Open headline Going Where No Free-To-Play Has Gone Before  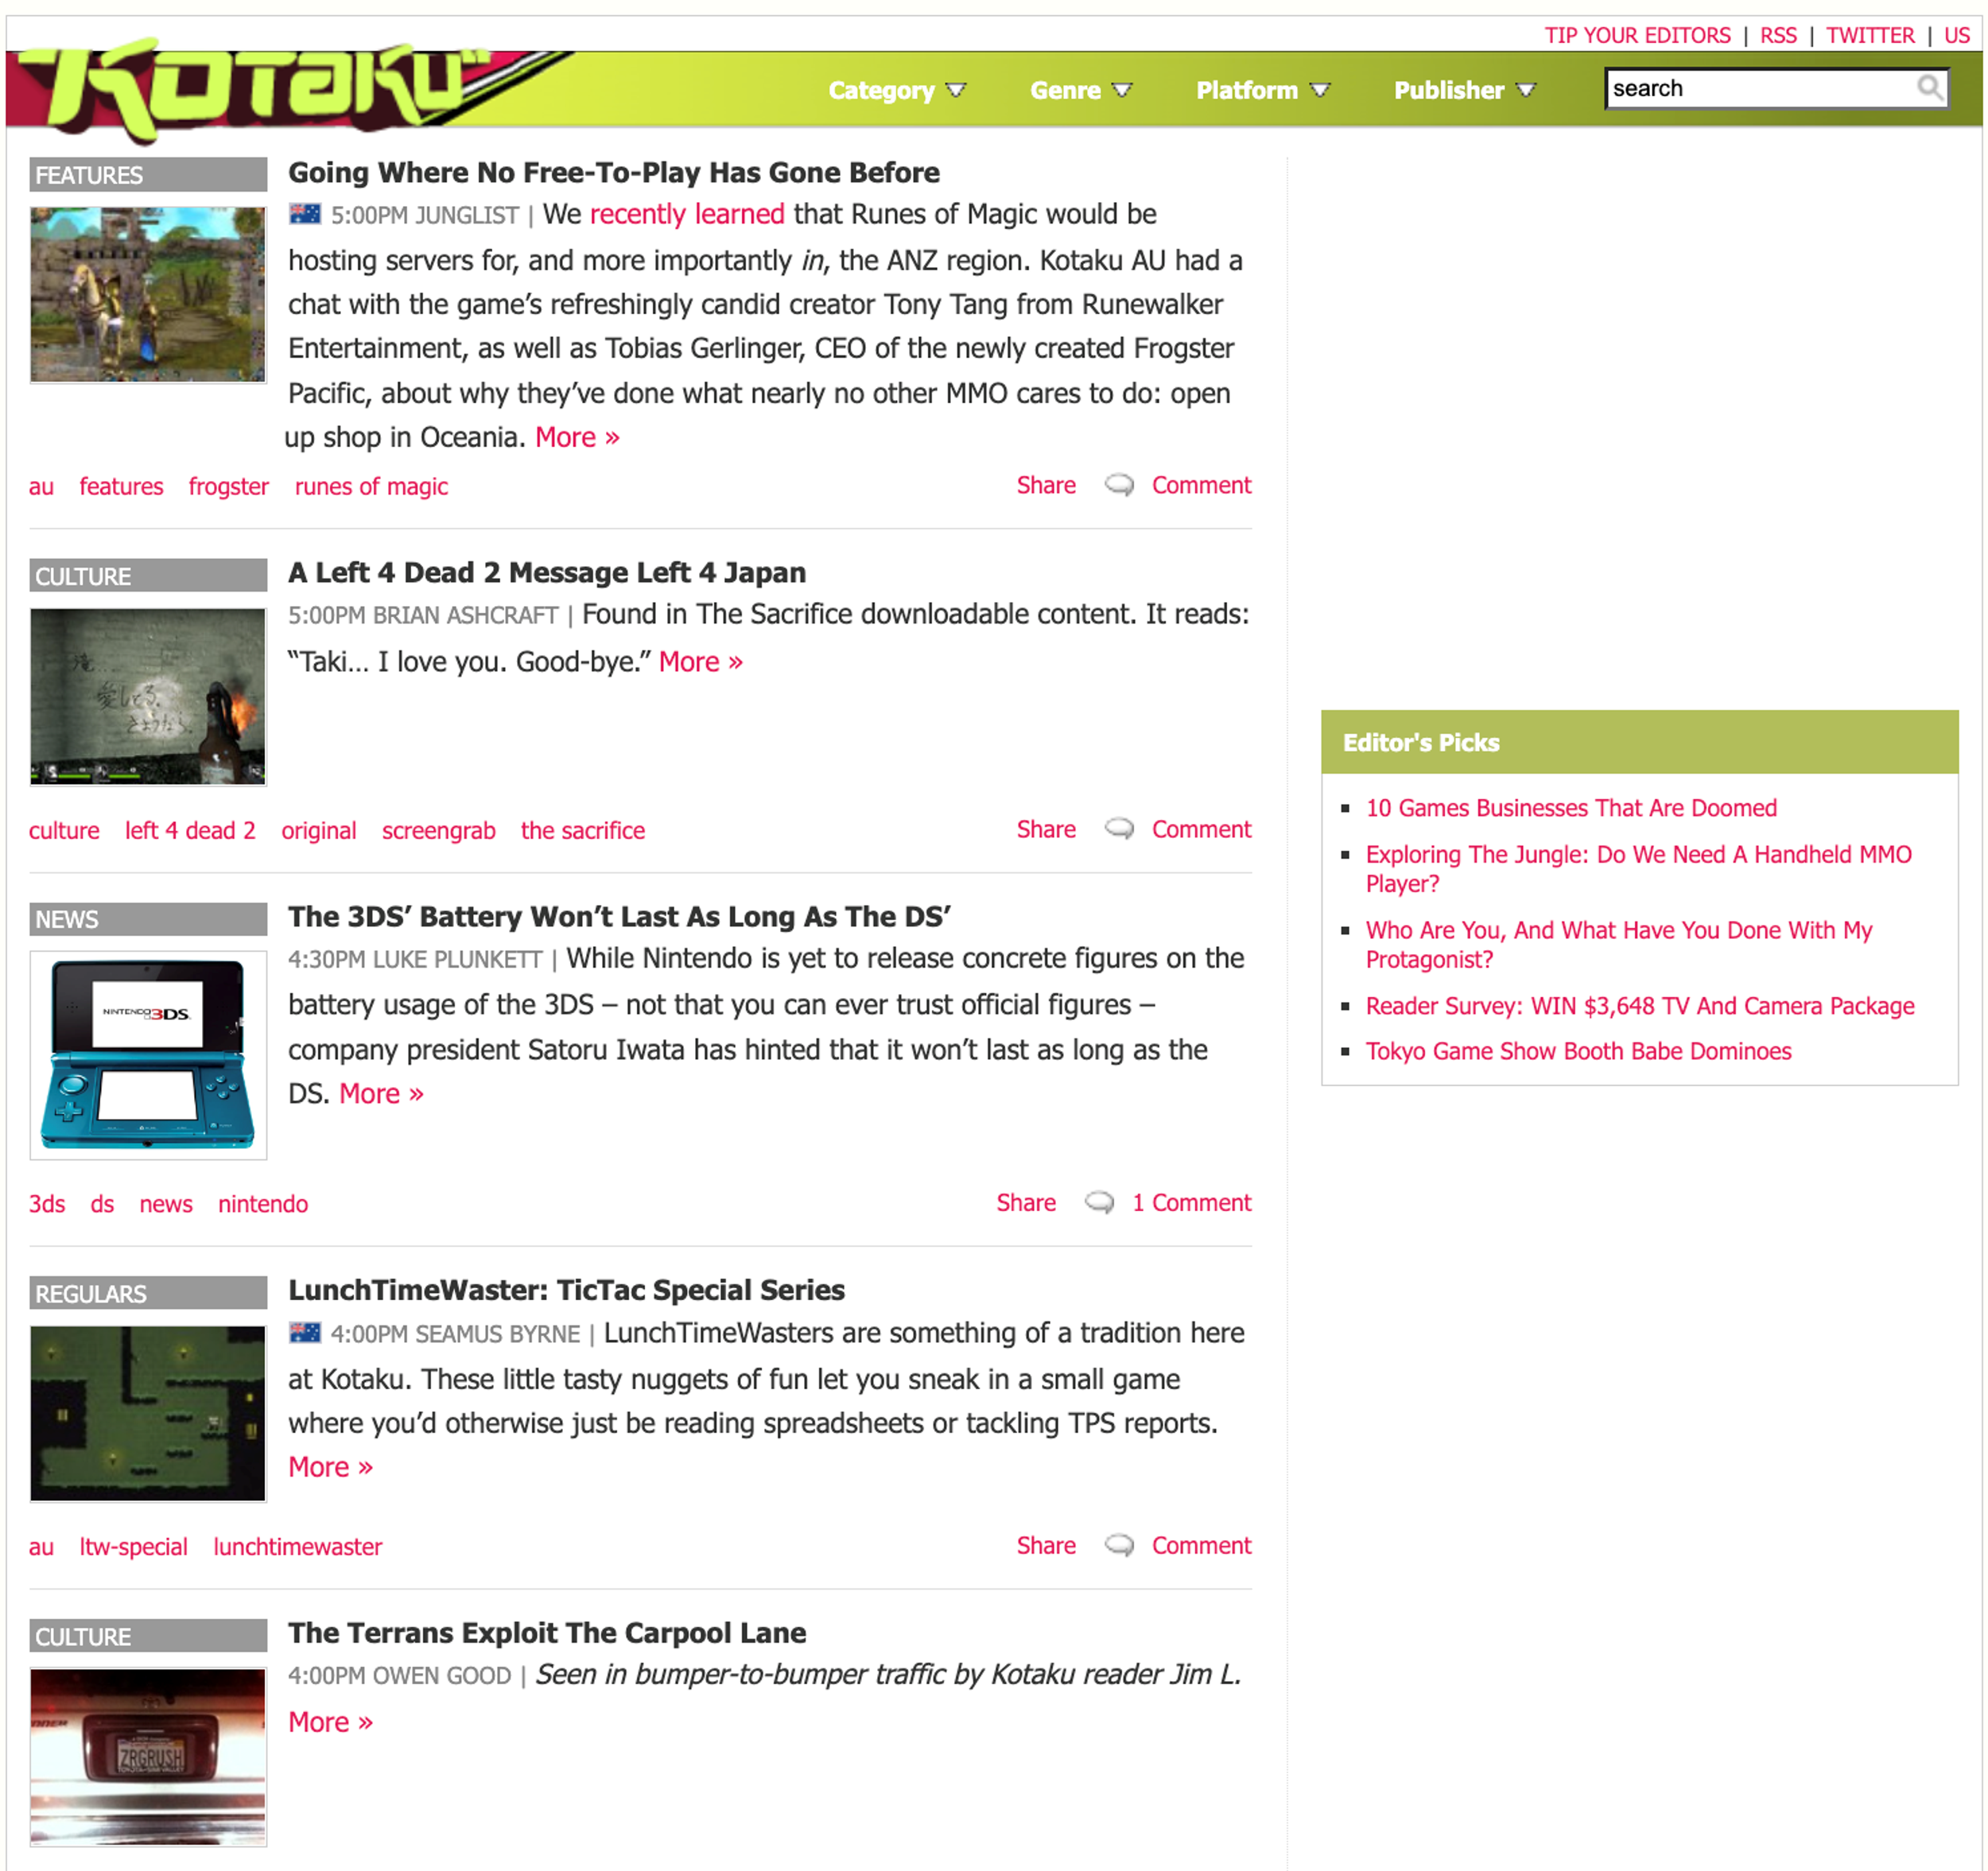click(x=613, y=173)
